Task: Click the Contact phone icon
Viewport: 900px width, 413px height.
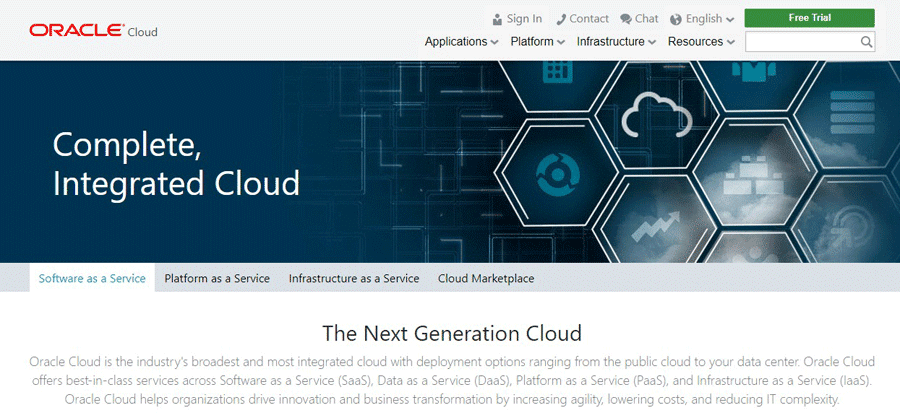Action: tap(561, 20)
